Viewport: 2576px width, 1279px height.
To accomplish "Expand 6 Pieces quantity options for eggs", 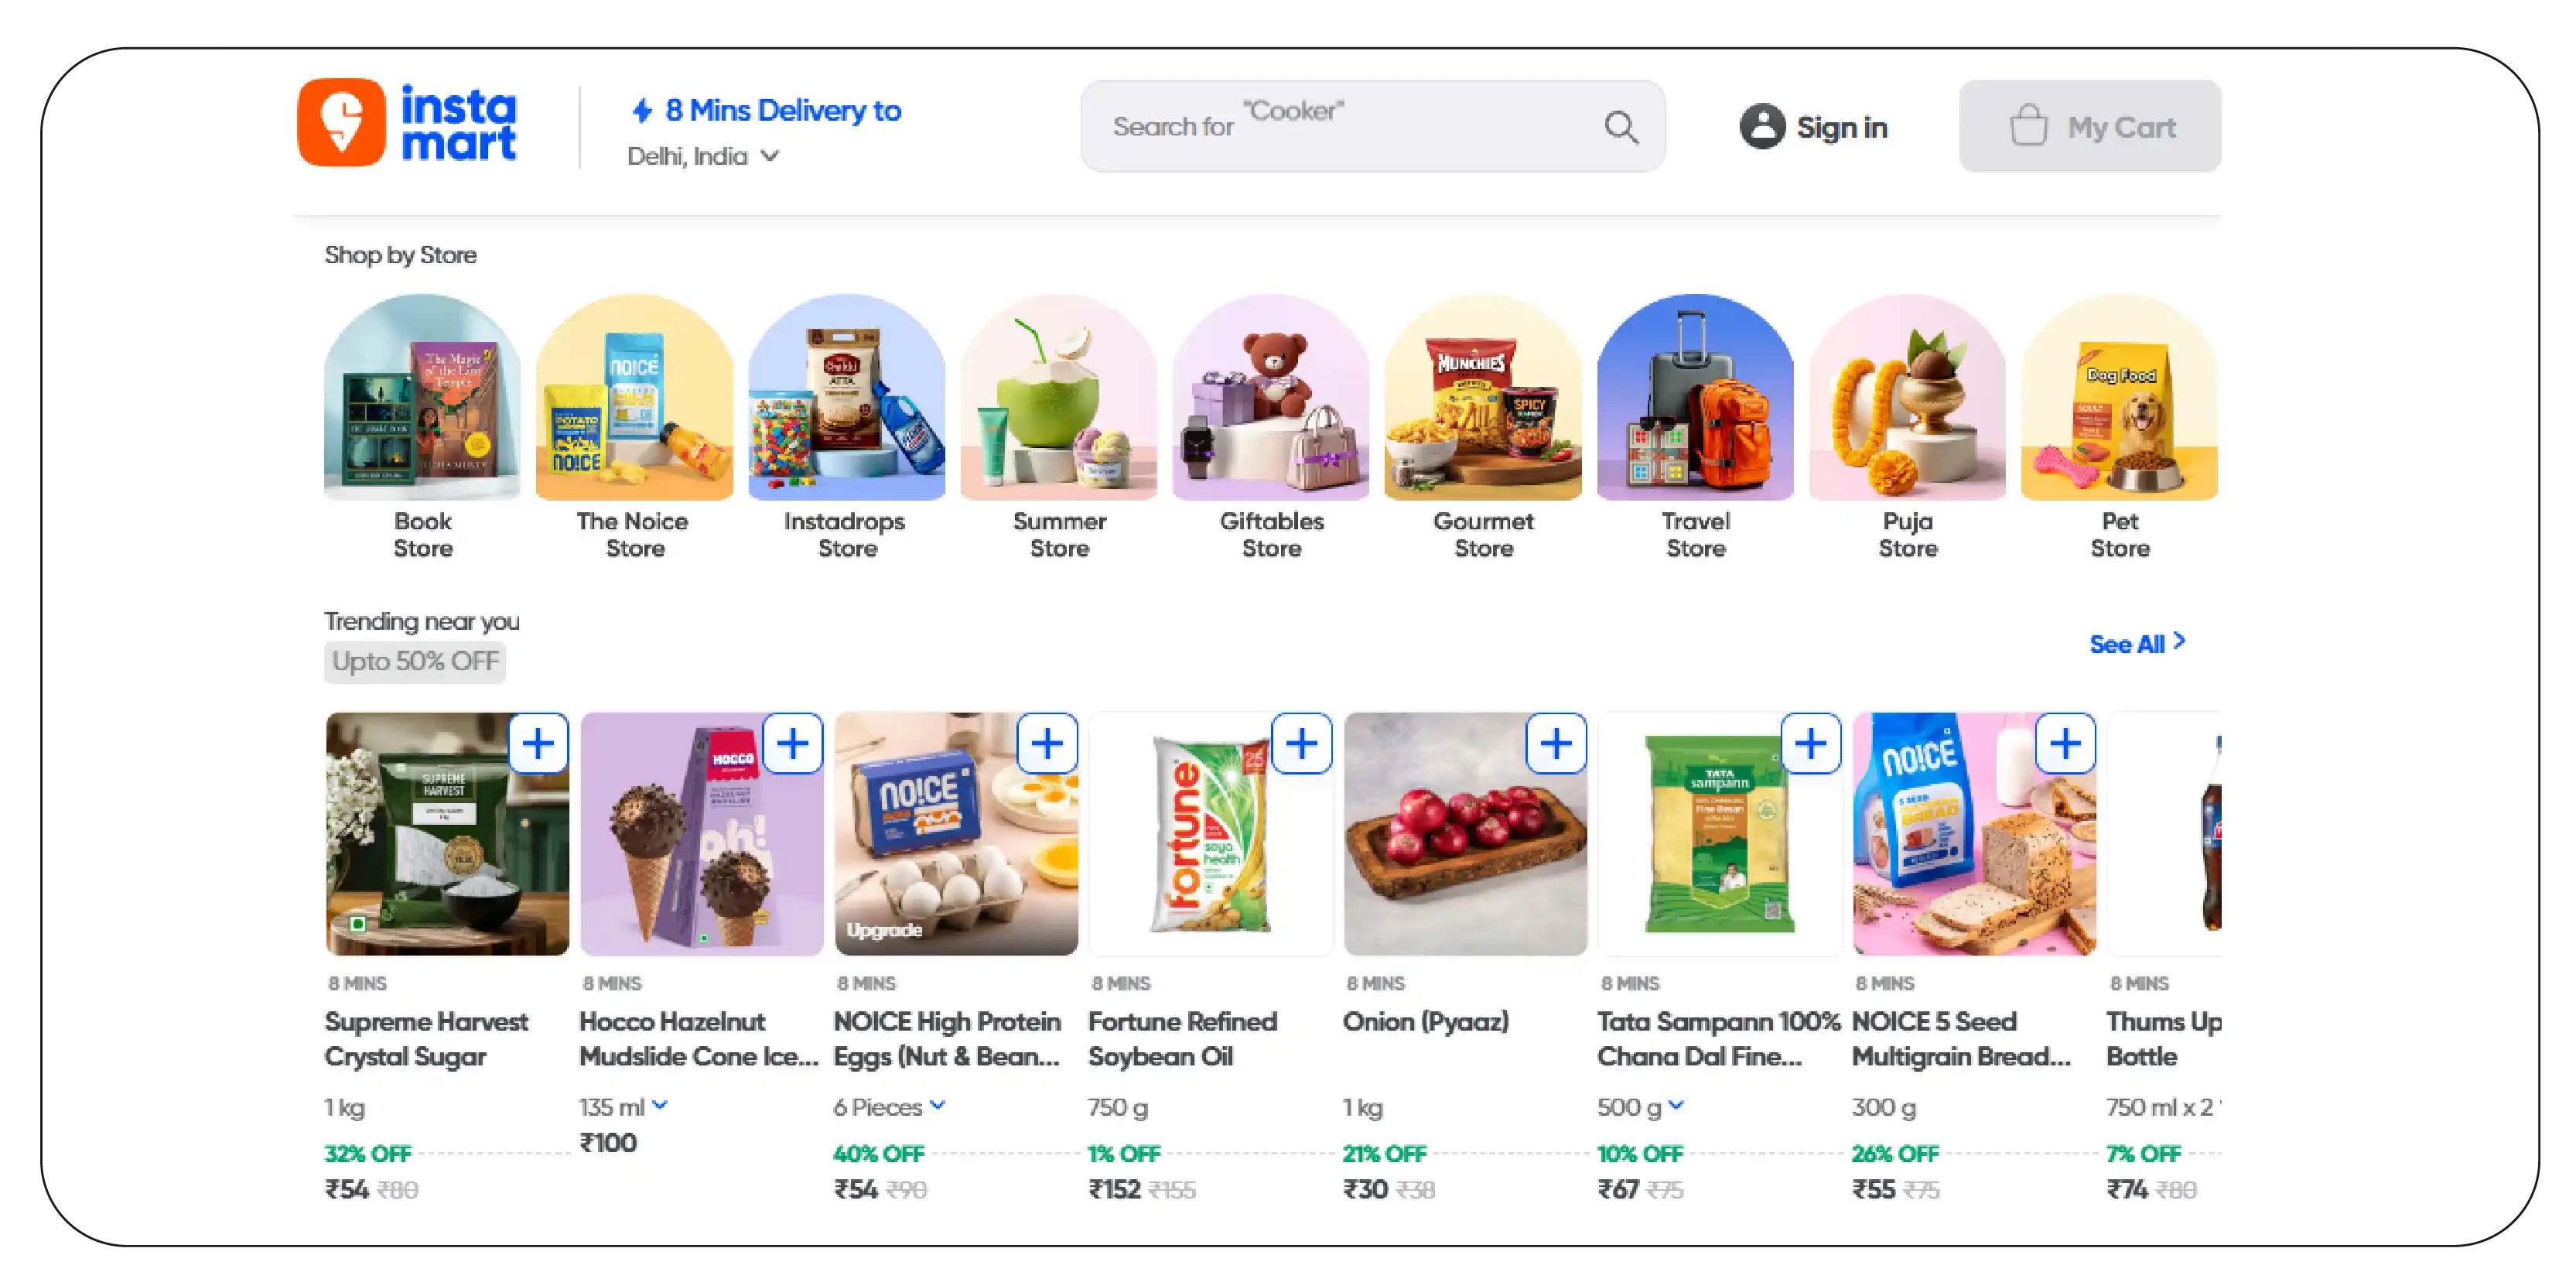I will click(x=937, y=1105).
